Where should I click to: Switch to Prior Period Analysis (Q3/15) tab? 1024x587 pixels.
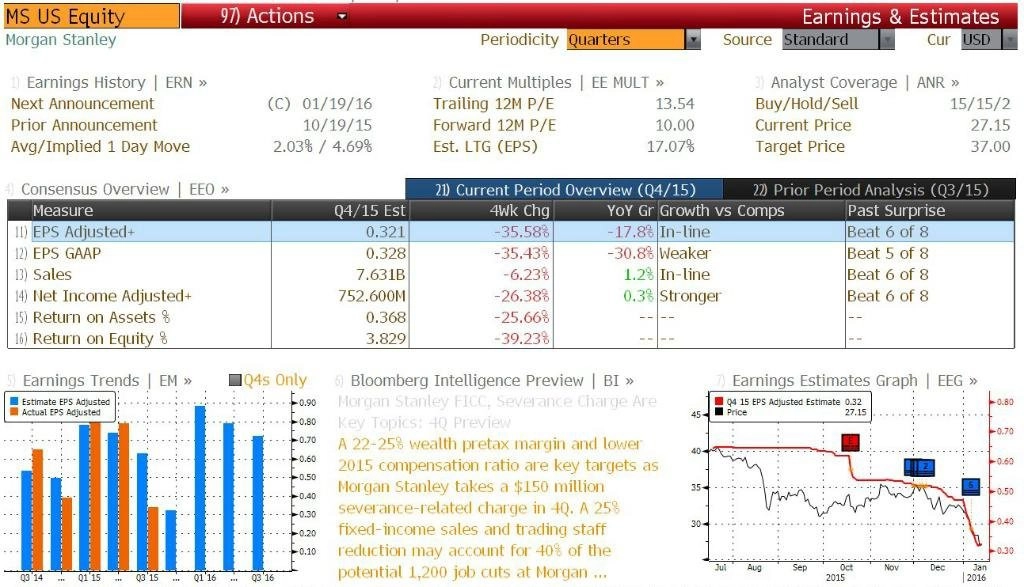[870, 190]
